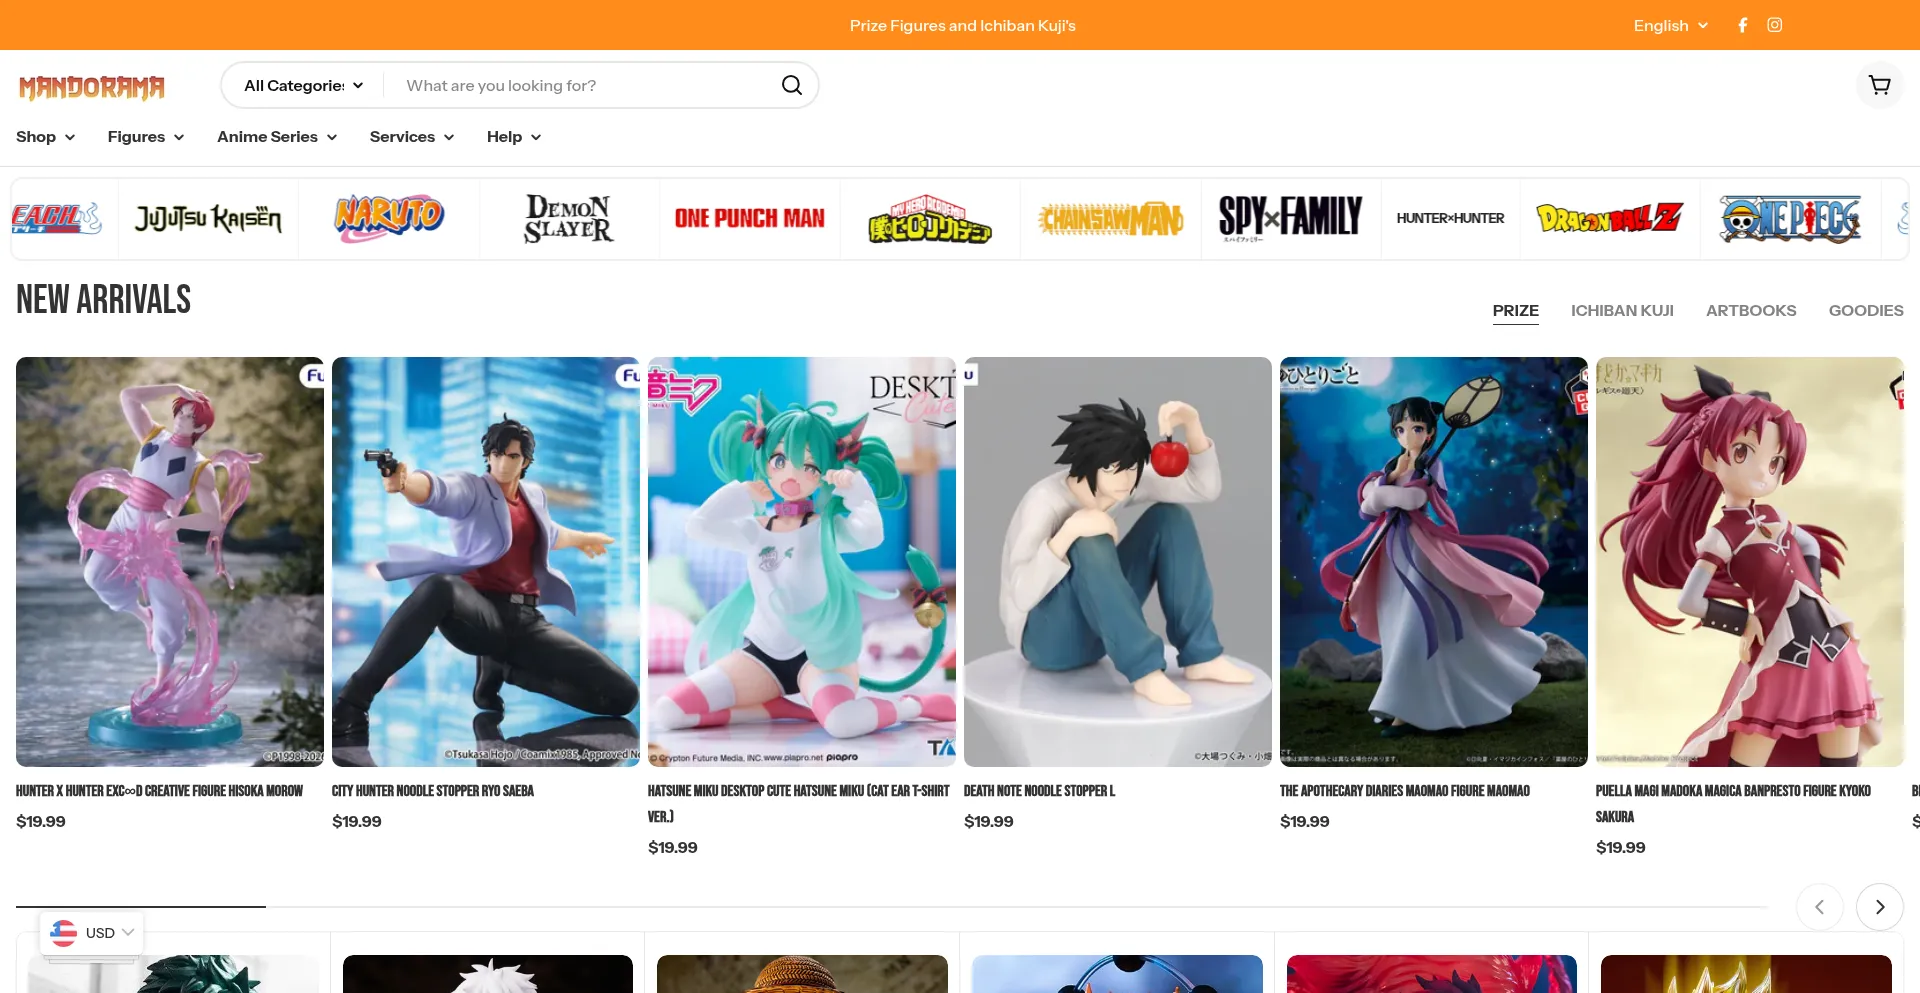View the Kyoko Sakura figure image
Image resolution: width=1920 pixels, height=993 pixels.
click(1750, 562)
